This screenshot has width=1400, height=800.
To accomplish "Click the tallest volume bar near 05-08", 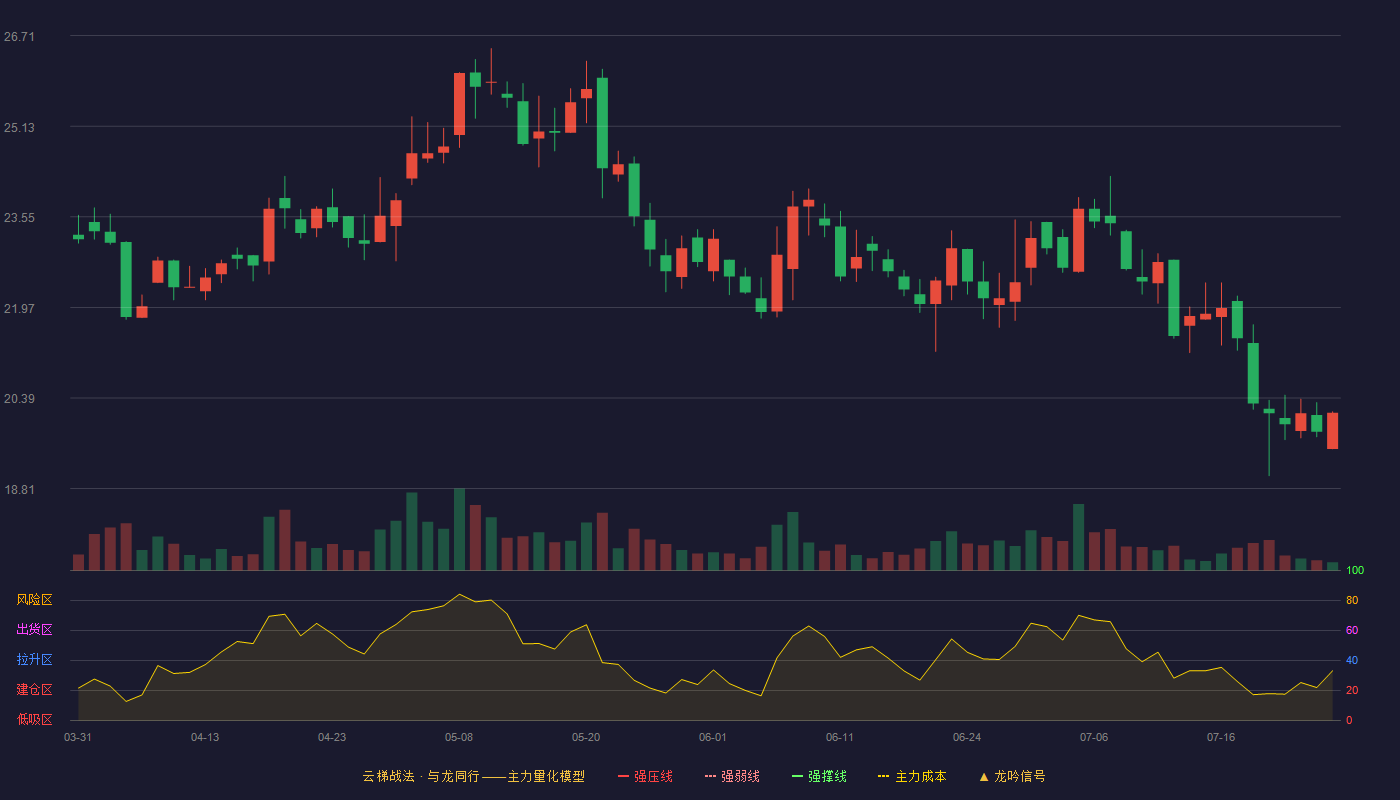I will 459,529.
